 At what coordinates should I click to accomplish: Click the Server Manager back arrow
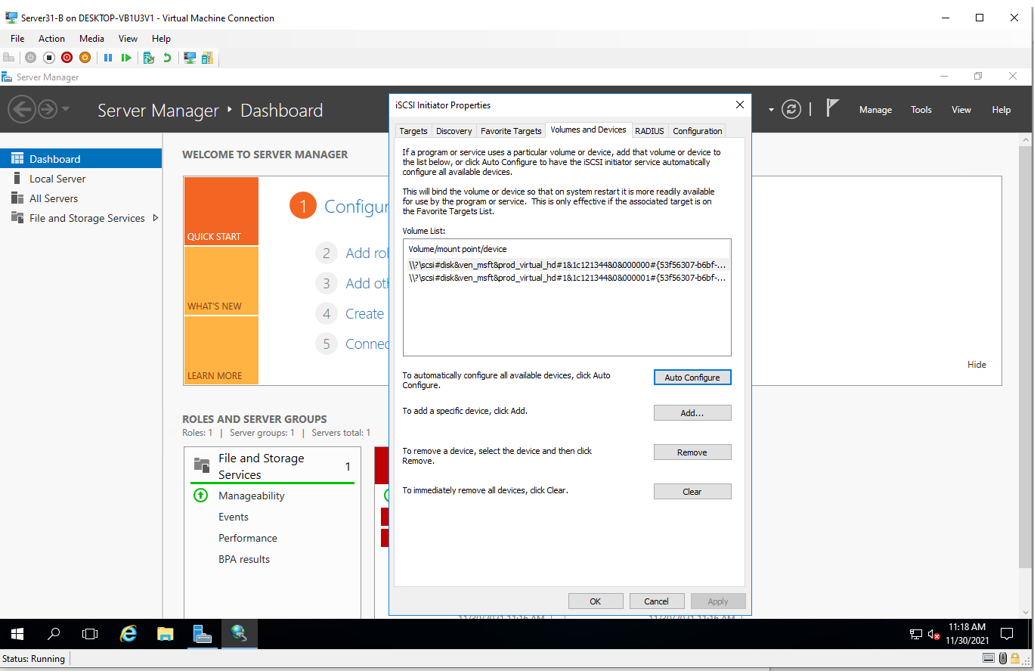(22, 109)
